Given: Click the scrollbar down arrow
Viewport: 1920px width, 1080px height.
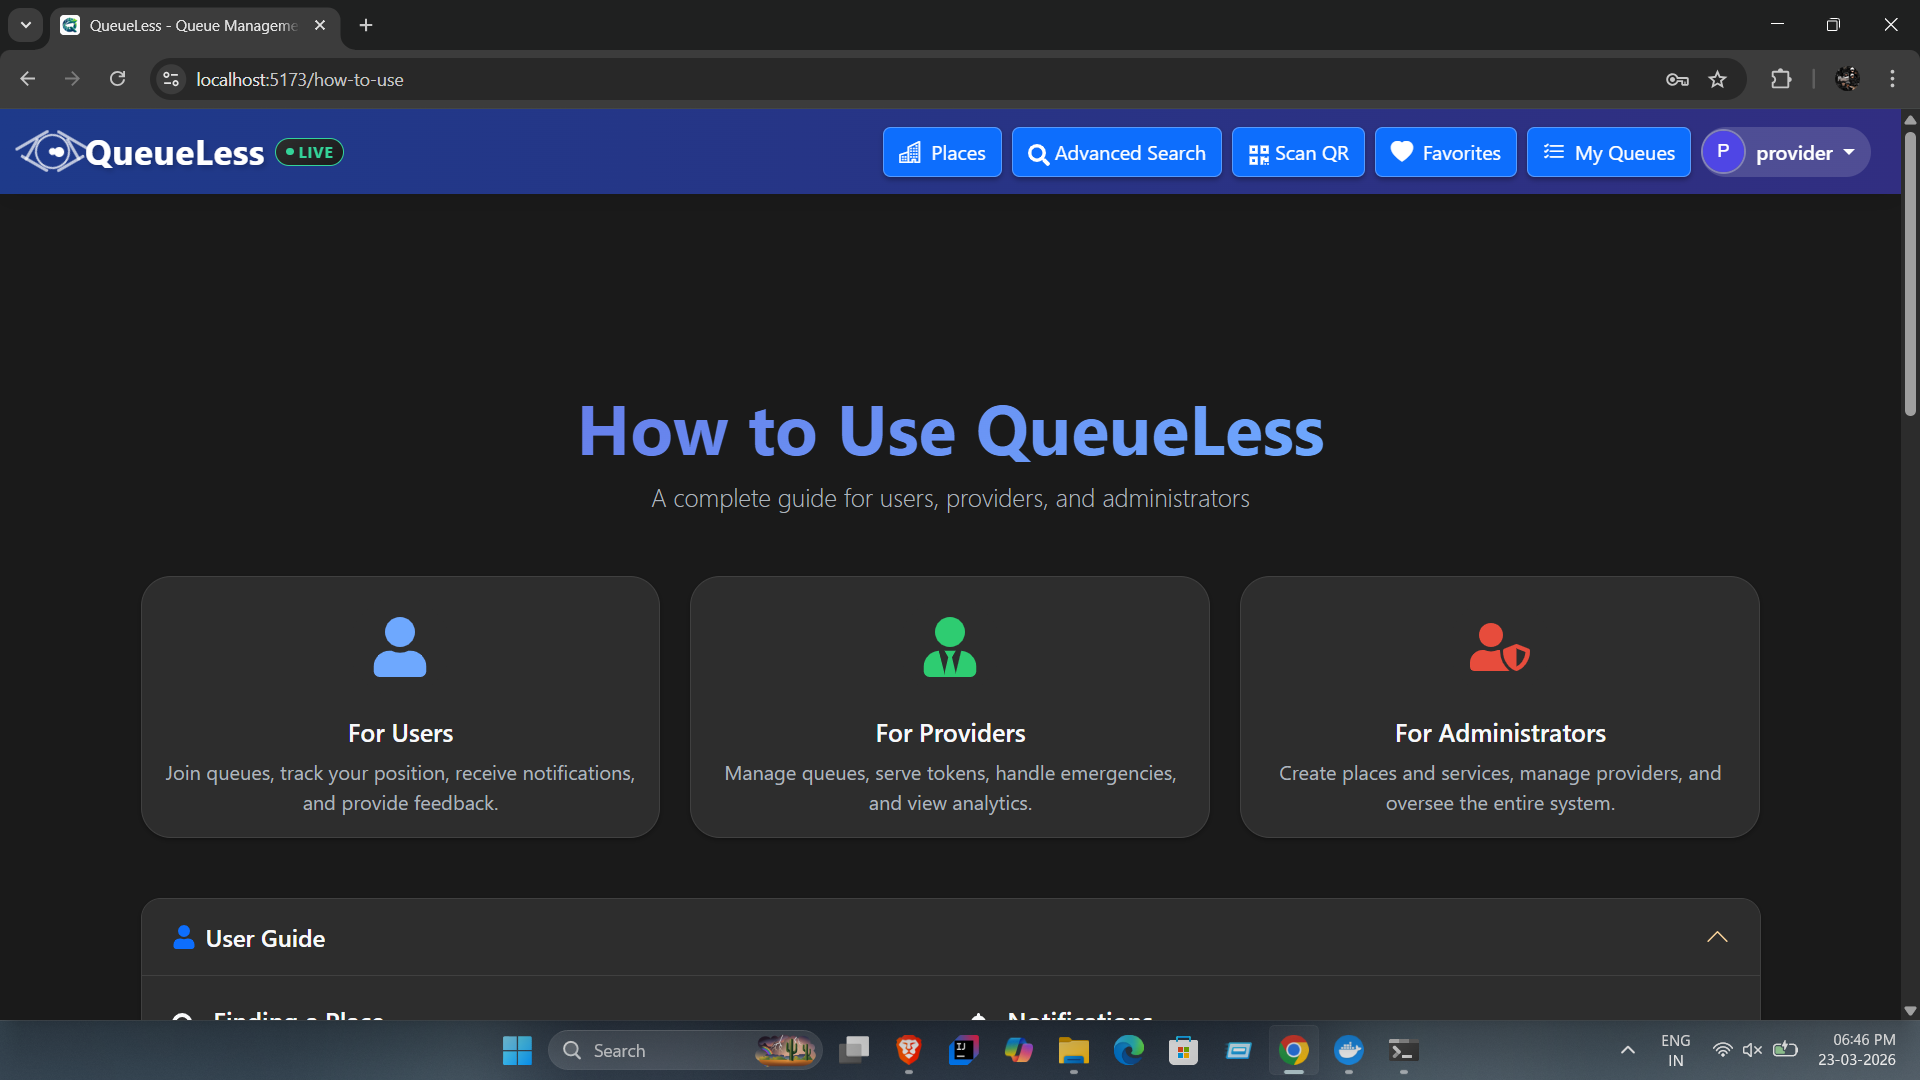Looking at the screenshot, I should point(1910,1011).
